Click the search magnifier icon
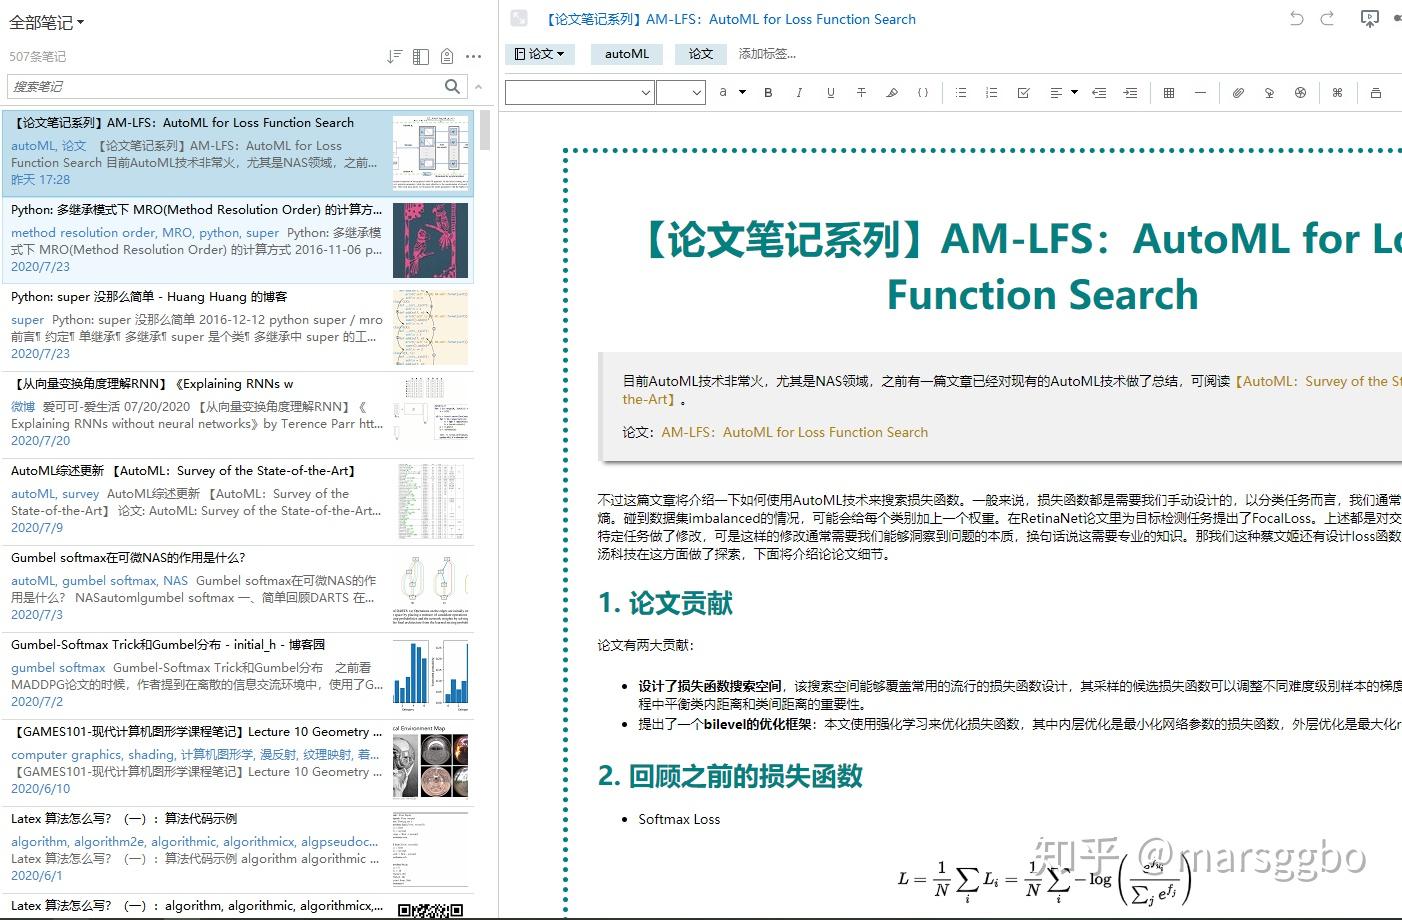The width and height of the screenshot is (1402, 920). [453, 87]
